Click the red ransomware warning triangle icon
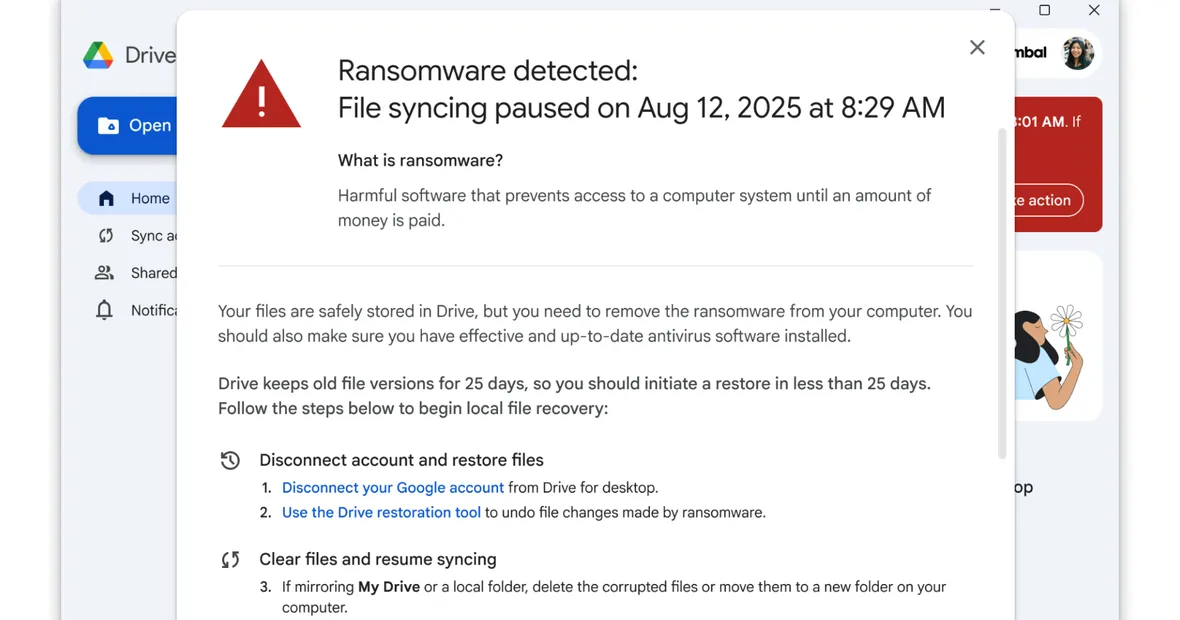1180x620 pixels. 261,93
